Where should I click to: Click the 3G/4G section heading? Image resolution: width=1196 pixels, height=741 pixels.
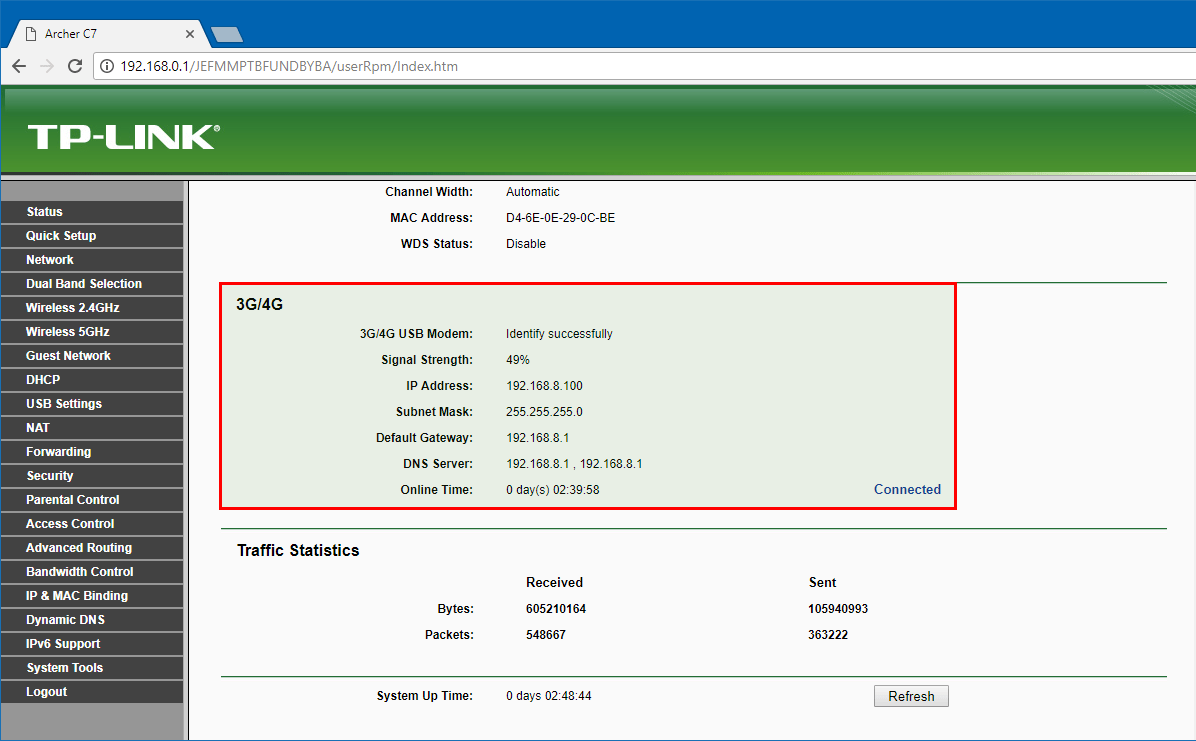click(259, 304)
